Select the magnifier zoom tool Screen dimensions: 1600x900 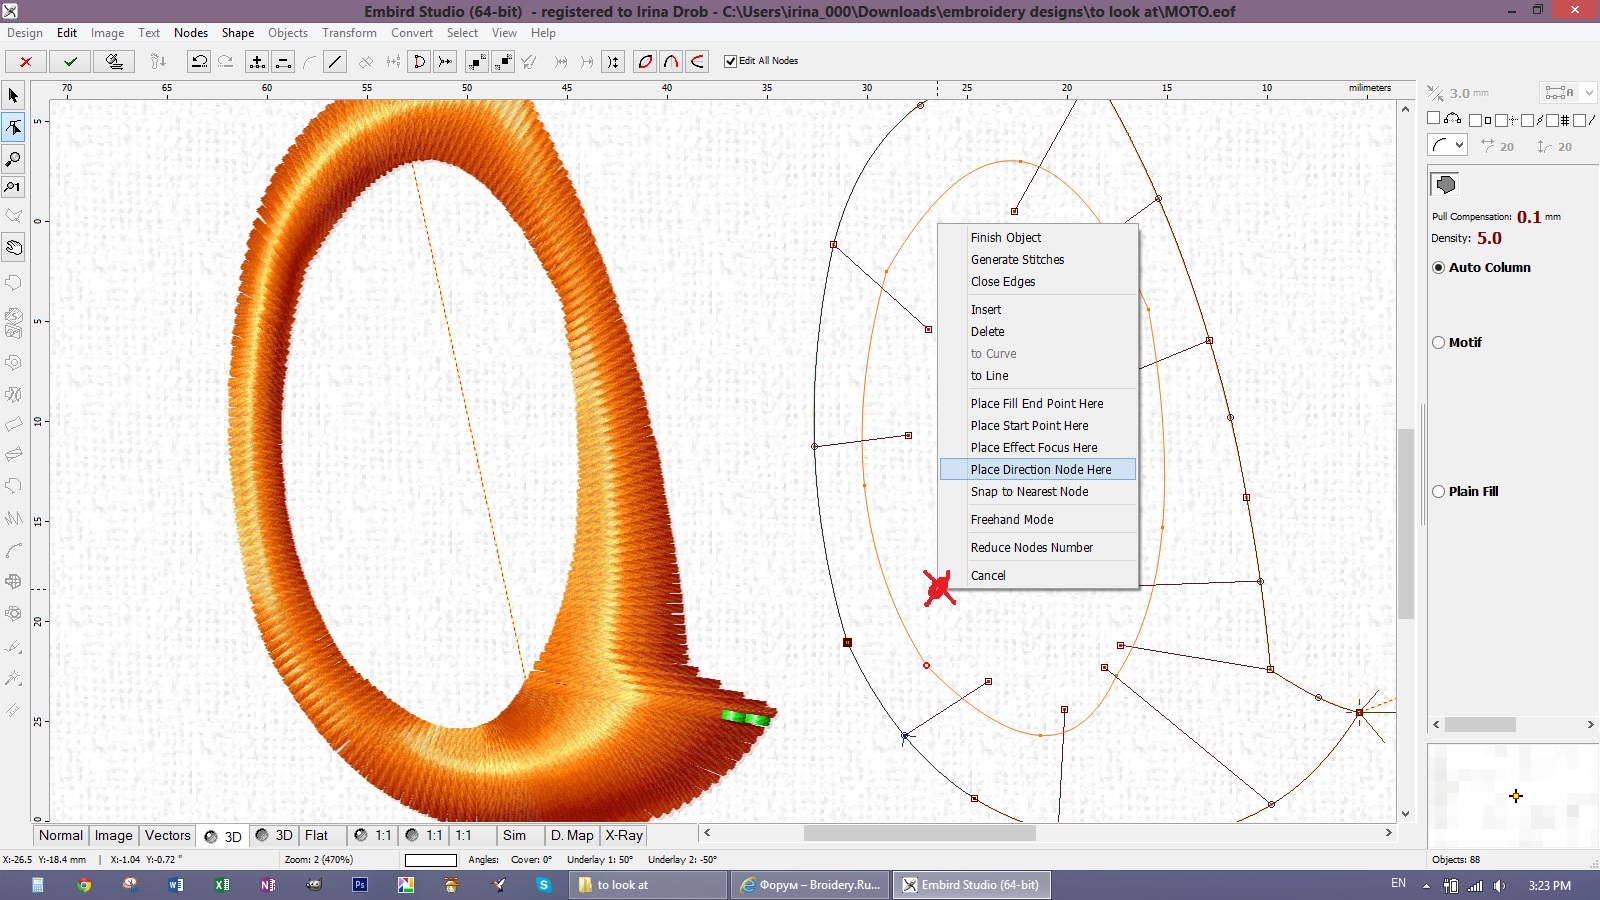click(13, 158)
